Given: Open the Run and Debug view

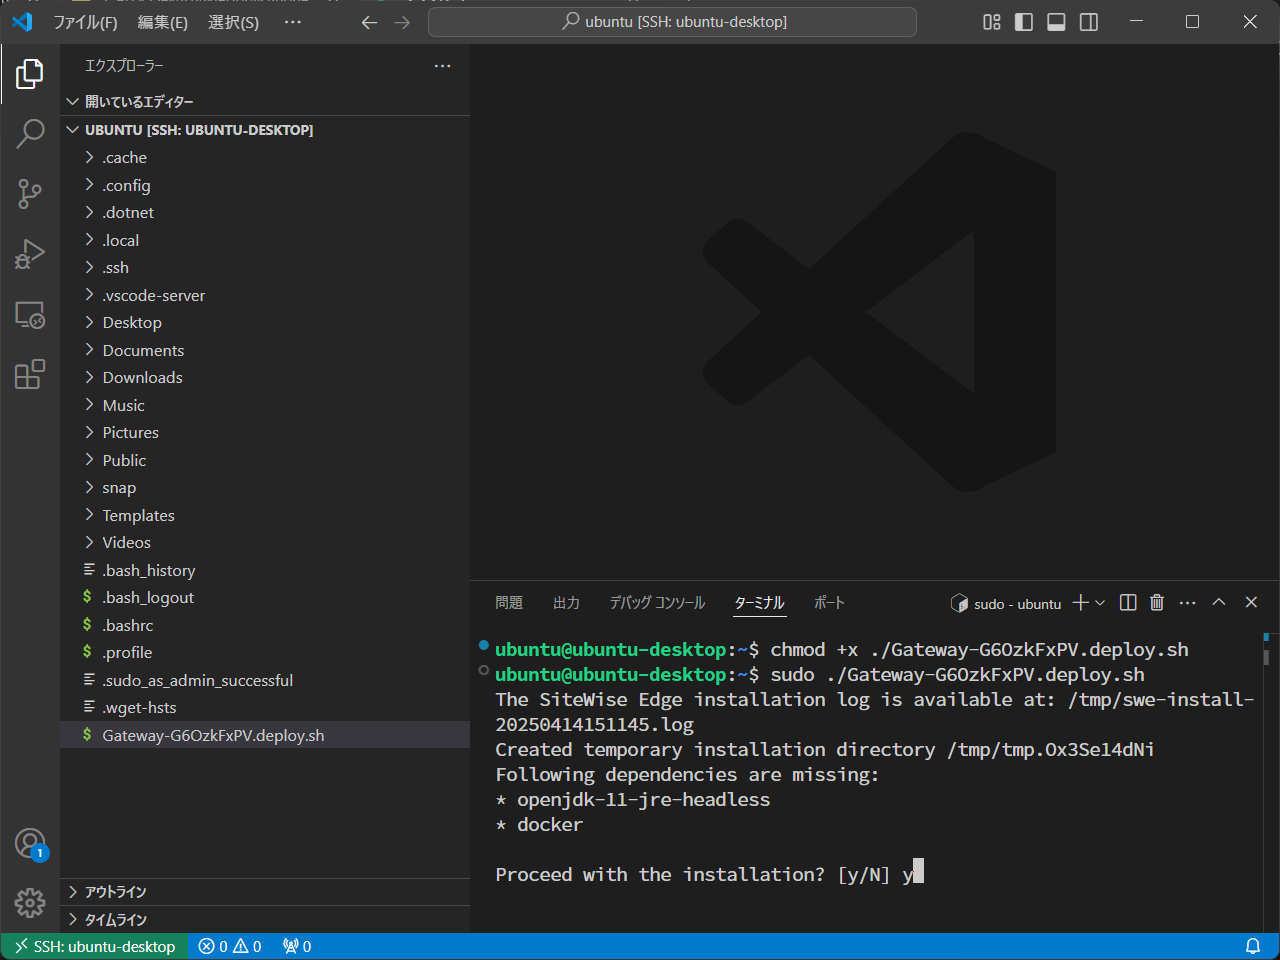Looking at the screenshot, I should tap(30, 254).
